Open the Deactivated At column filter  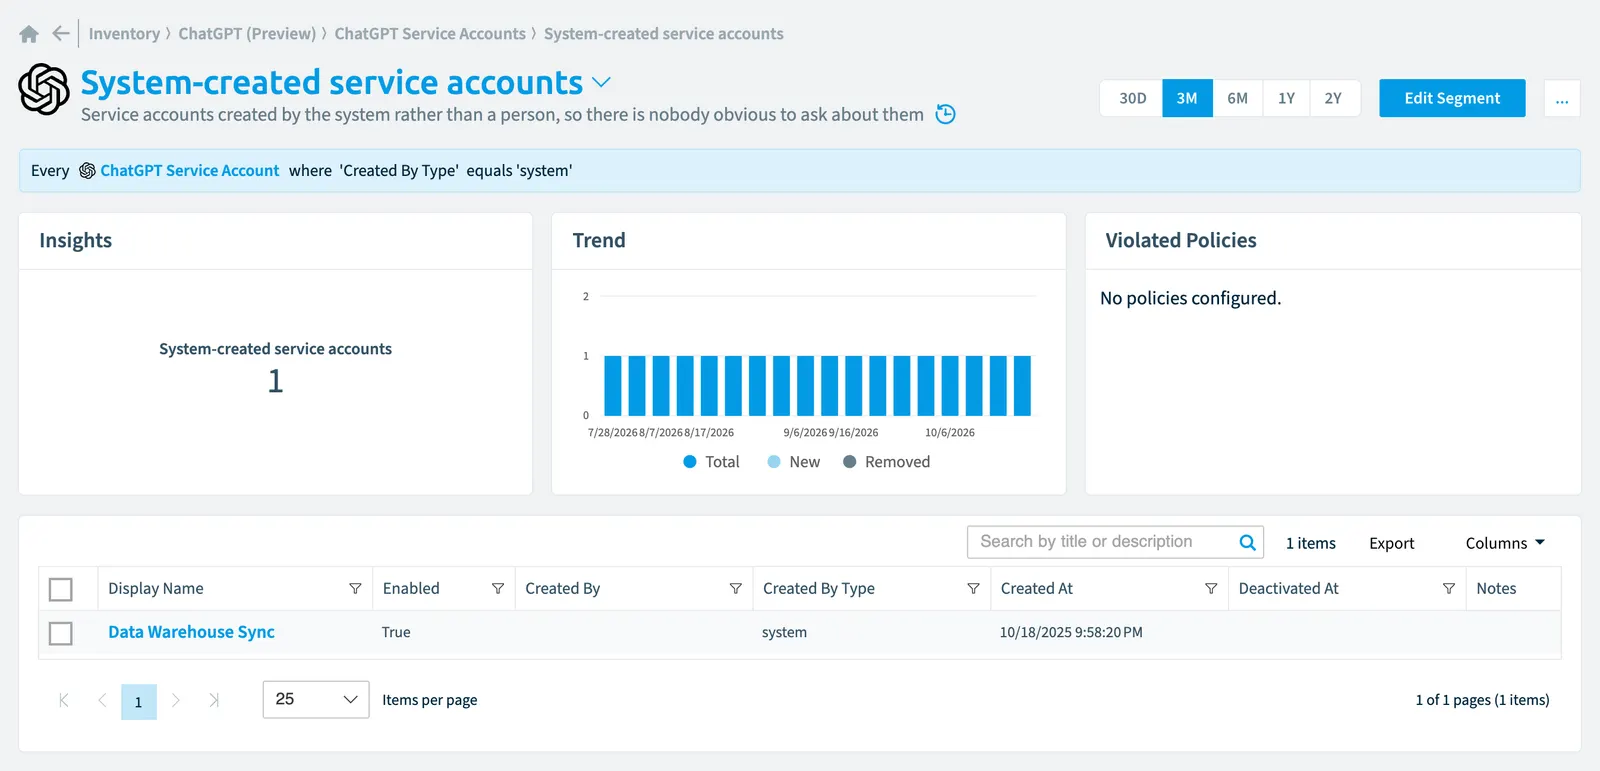coord(1448,588)
